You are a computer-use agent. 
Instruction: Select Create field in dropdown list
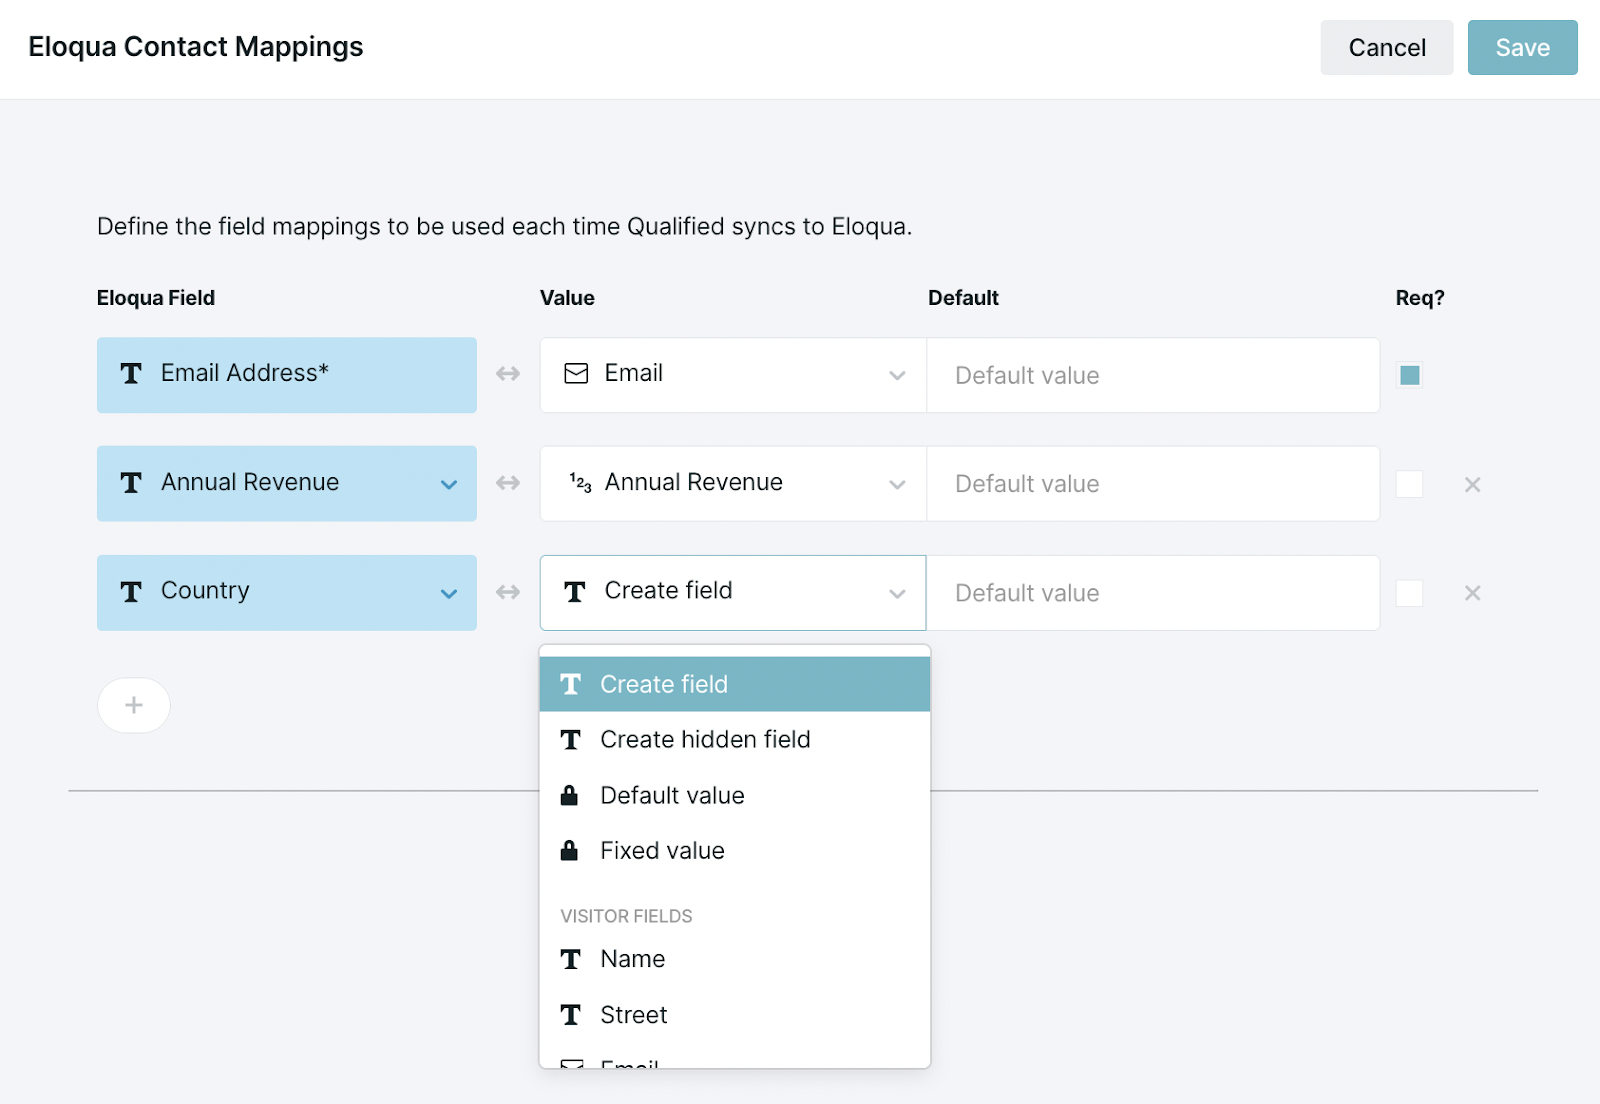pyautogui.click(x=735, y=684)
